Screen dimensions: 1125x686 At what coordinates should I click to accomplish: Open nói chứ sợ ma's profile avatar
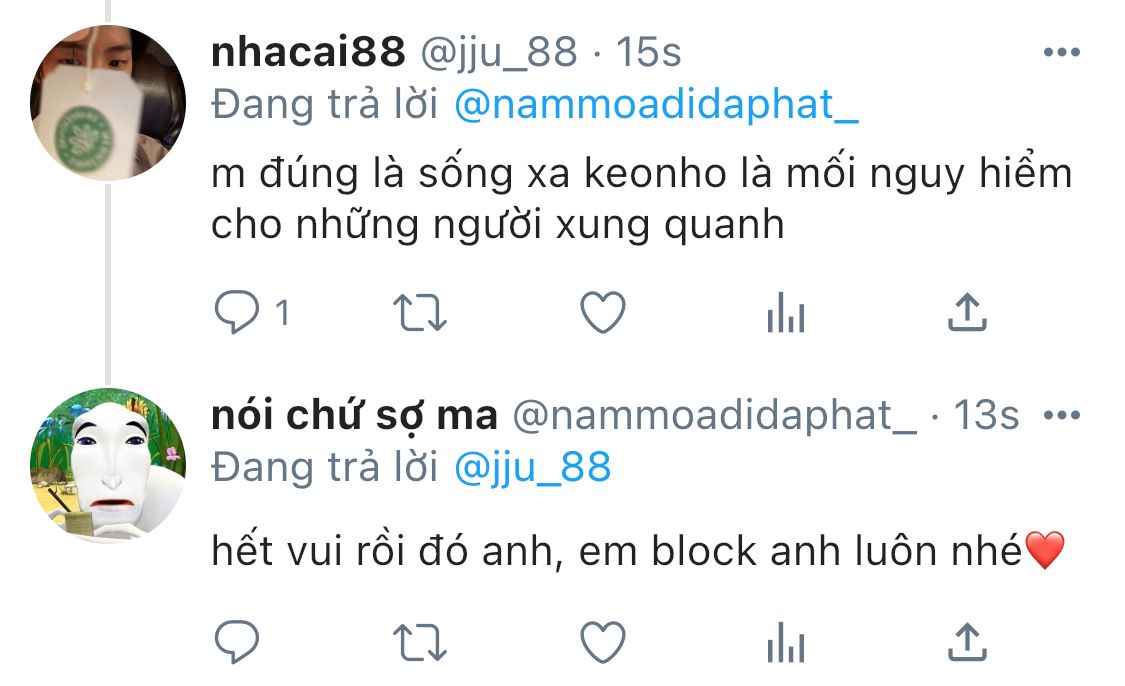coord(108,465)
